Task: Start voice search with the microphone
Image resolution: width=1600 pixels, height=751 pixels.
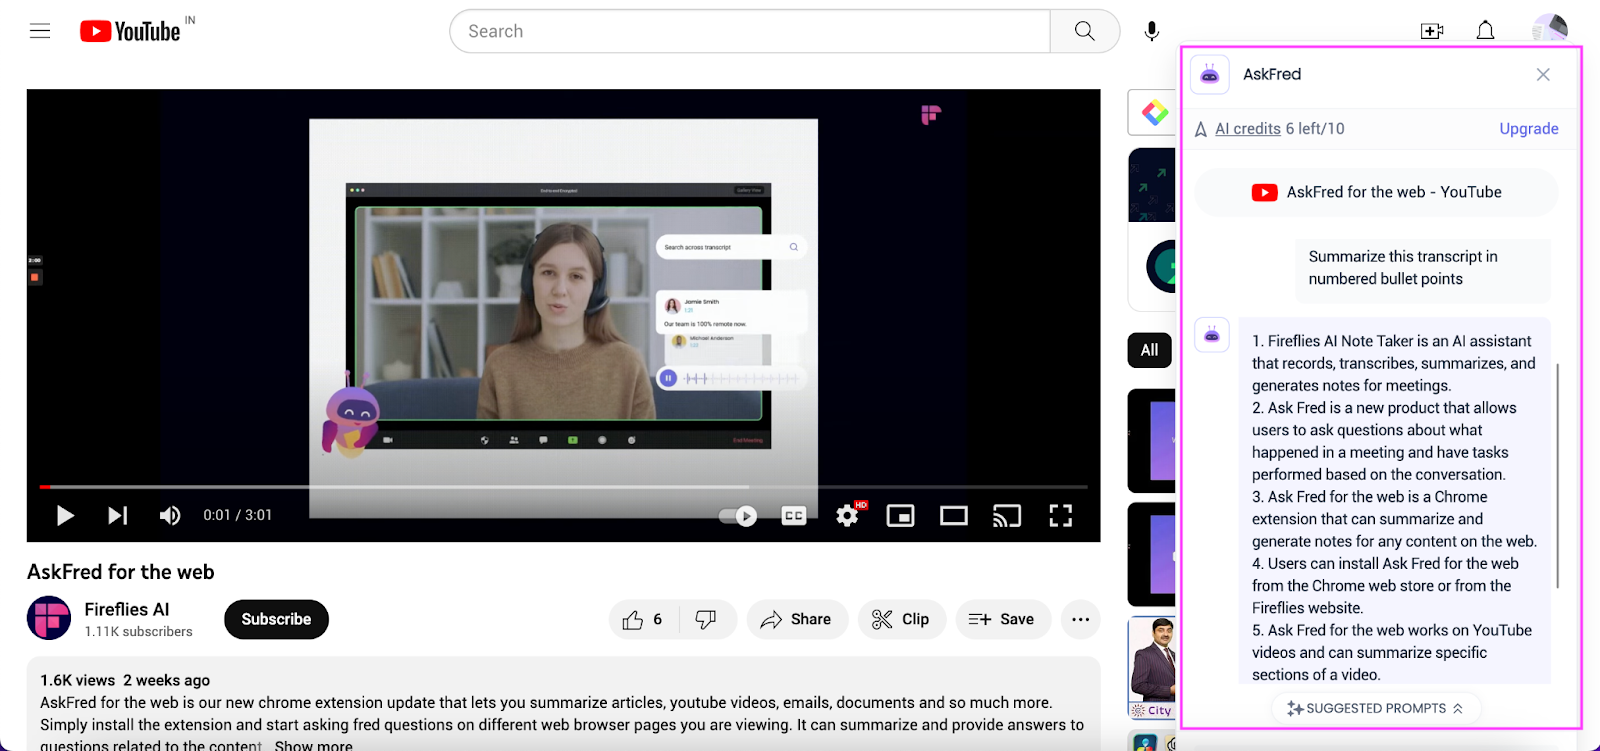Action: (x=1152, y=31)
